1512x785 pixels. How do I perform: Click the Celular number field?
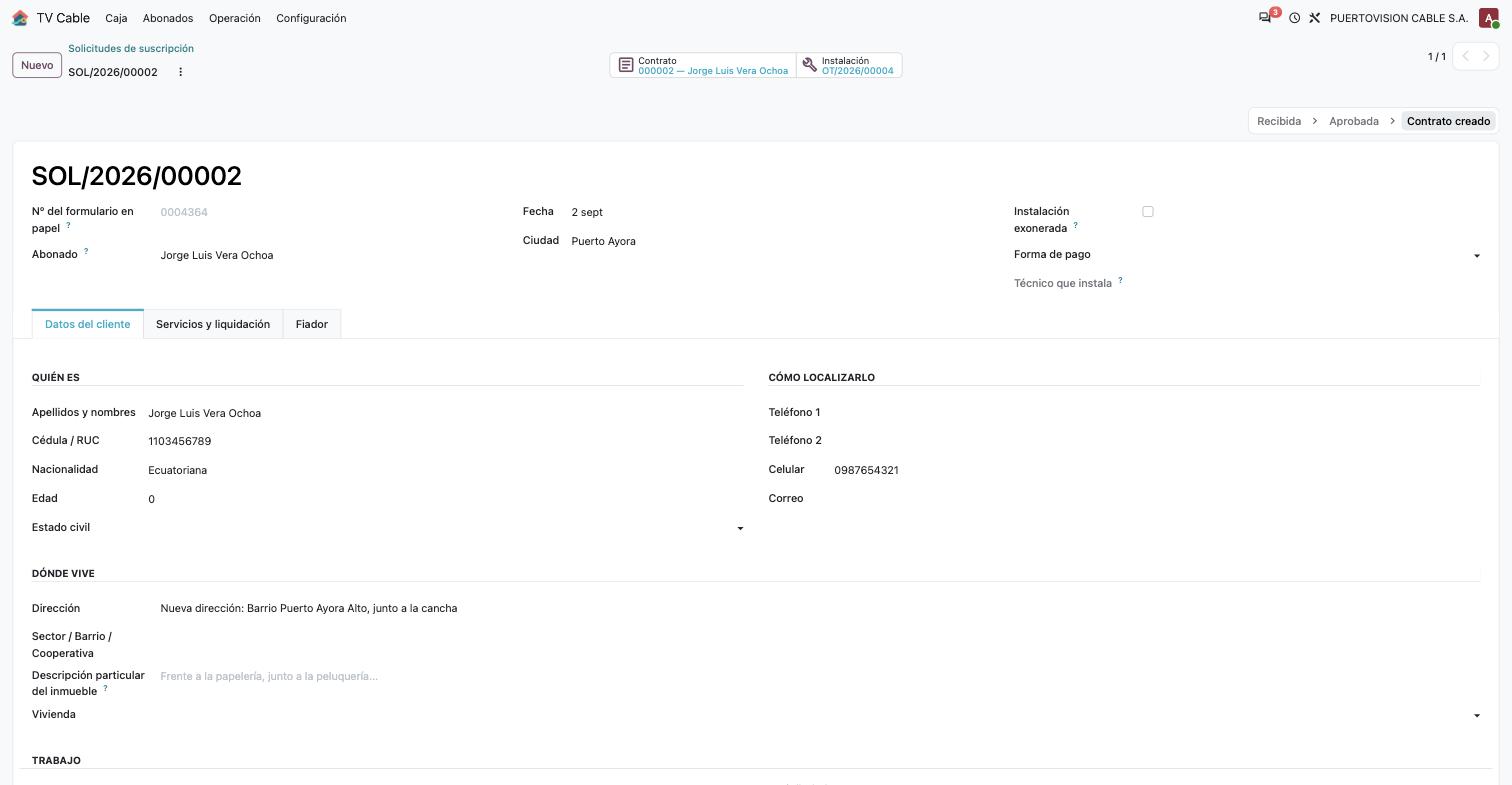tap(1157, 470)
